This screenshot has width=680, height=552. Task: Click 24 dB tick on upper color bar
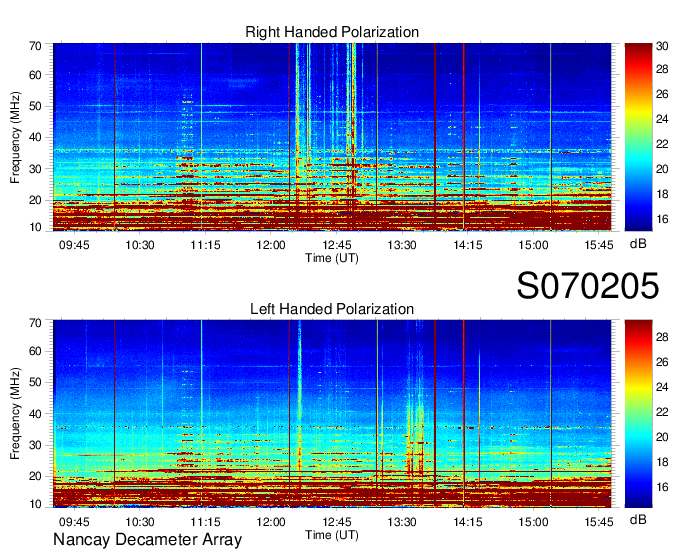[x=662, y=119]
